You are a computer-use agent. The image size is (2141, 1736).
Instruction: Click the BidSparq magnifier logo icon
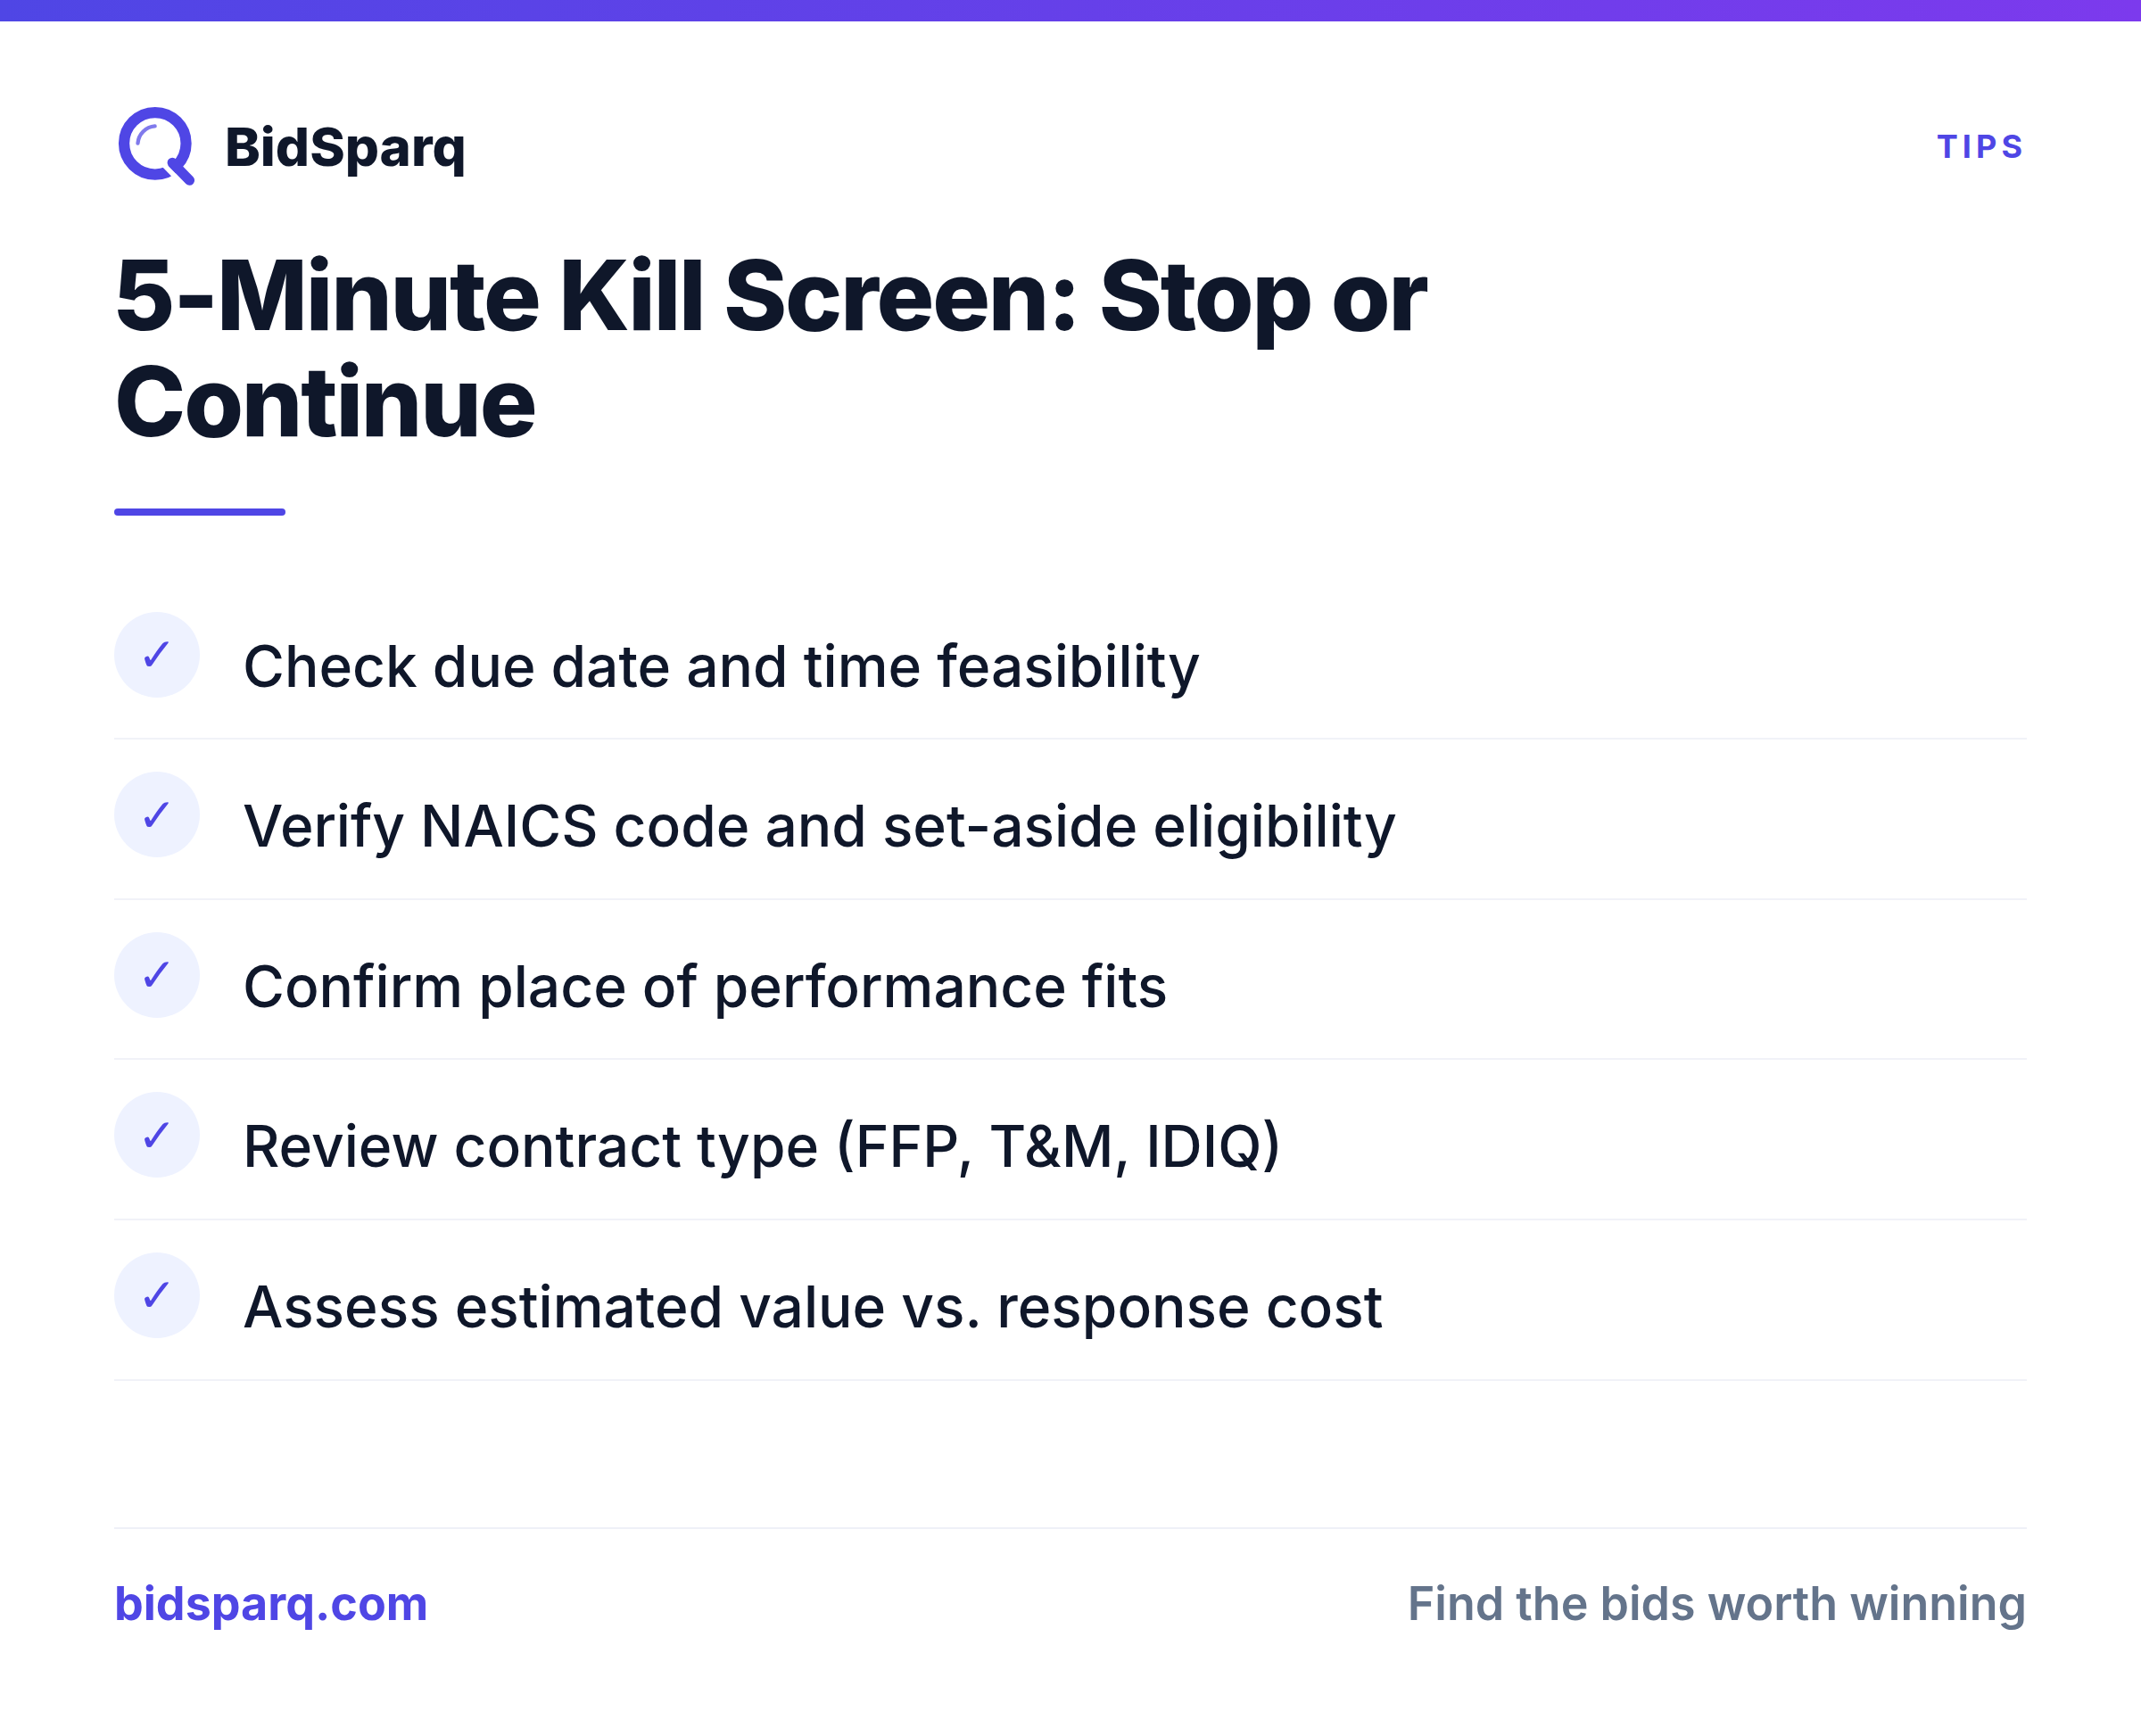(156, 146)
